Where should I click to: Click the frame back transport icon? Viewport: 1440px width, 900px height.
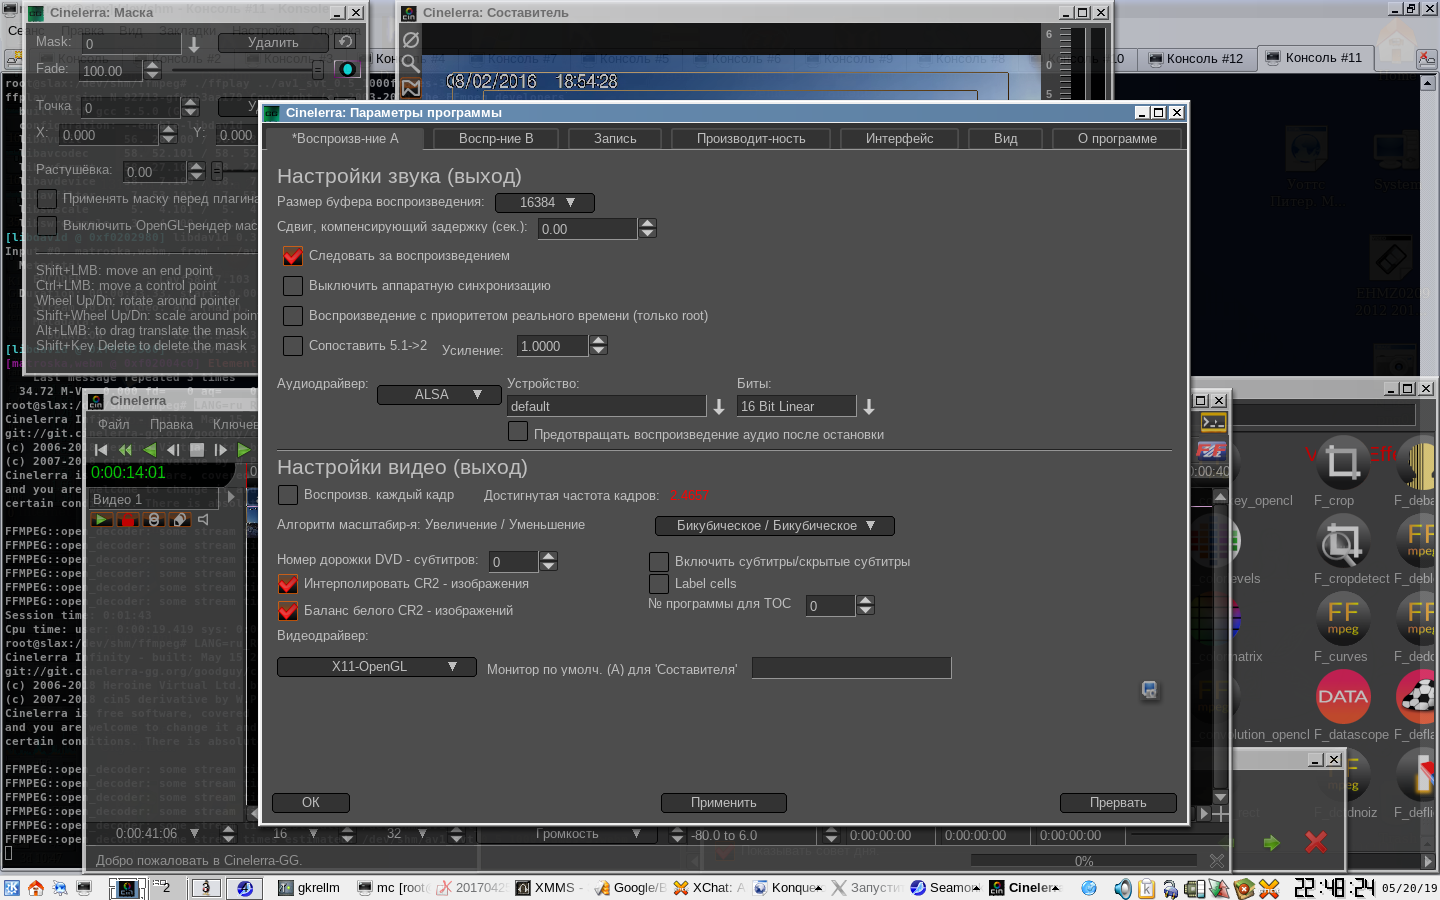tap(173, 450)
